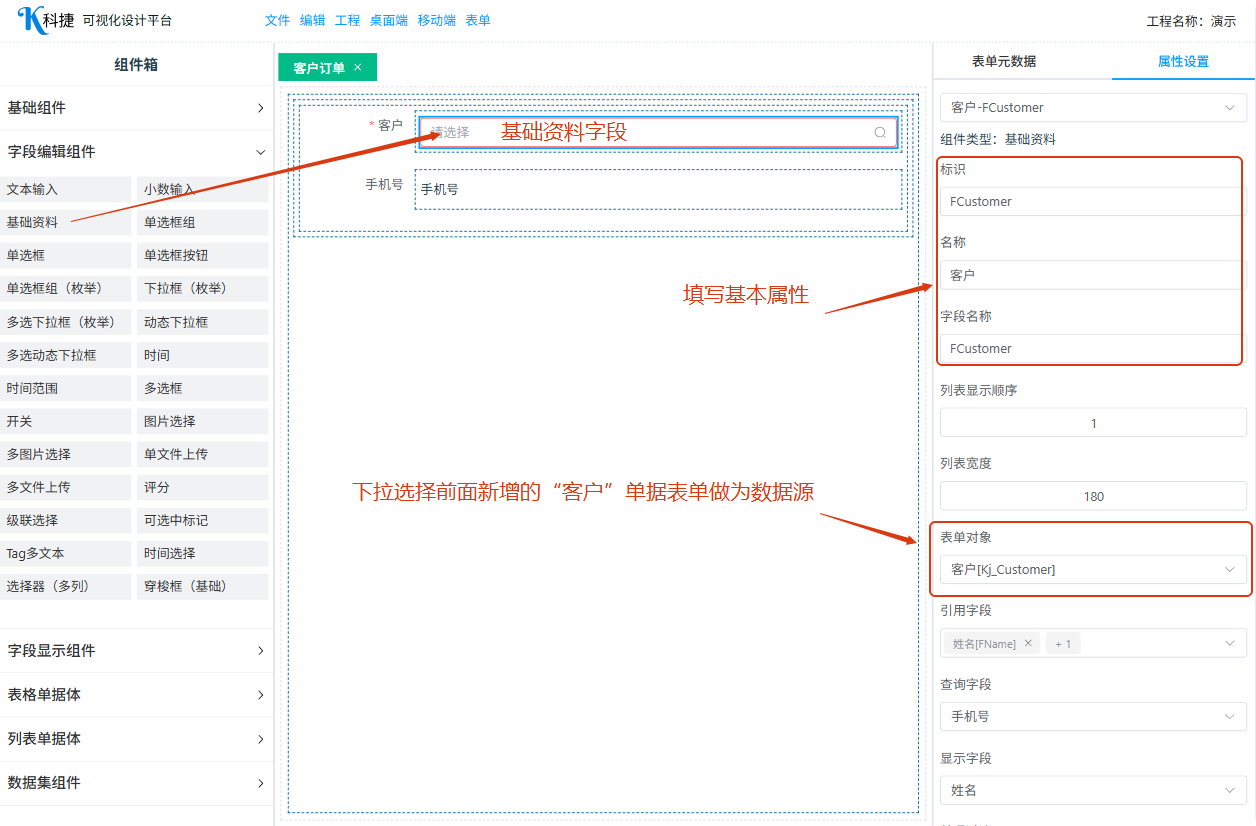
Task: Open the 表单对象 dropdown
Action: [x=1092, y=569]
